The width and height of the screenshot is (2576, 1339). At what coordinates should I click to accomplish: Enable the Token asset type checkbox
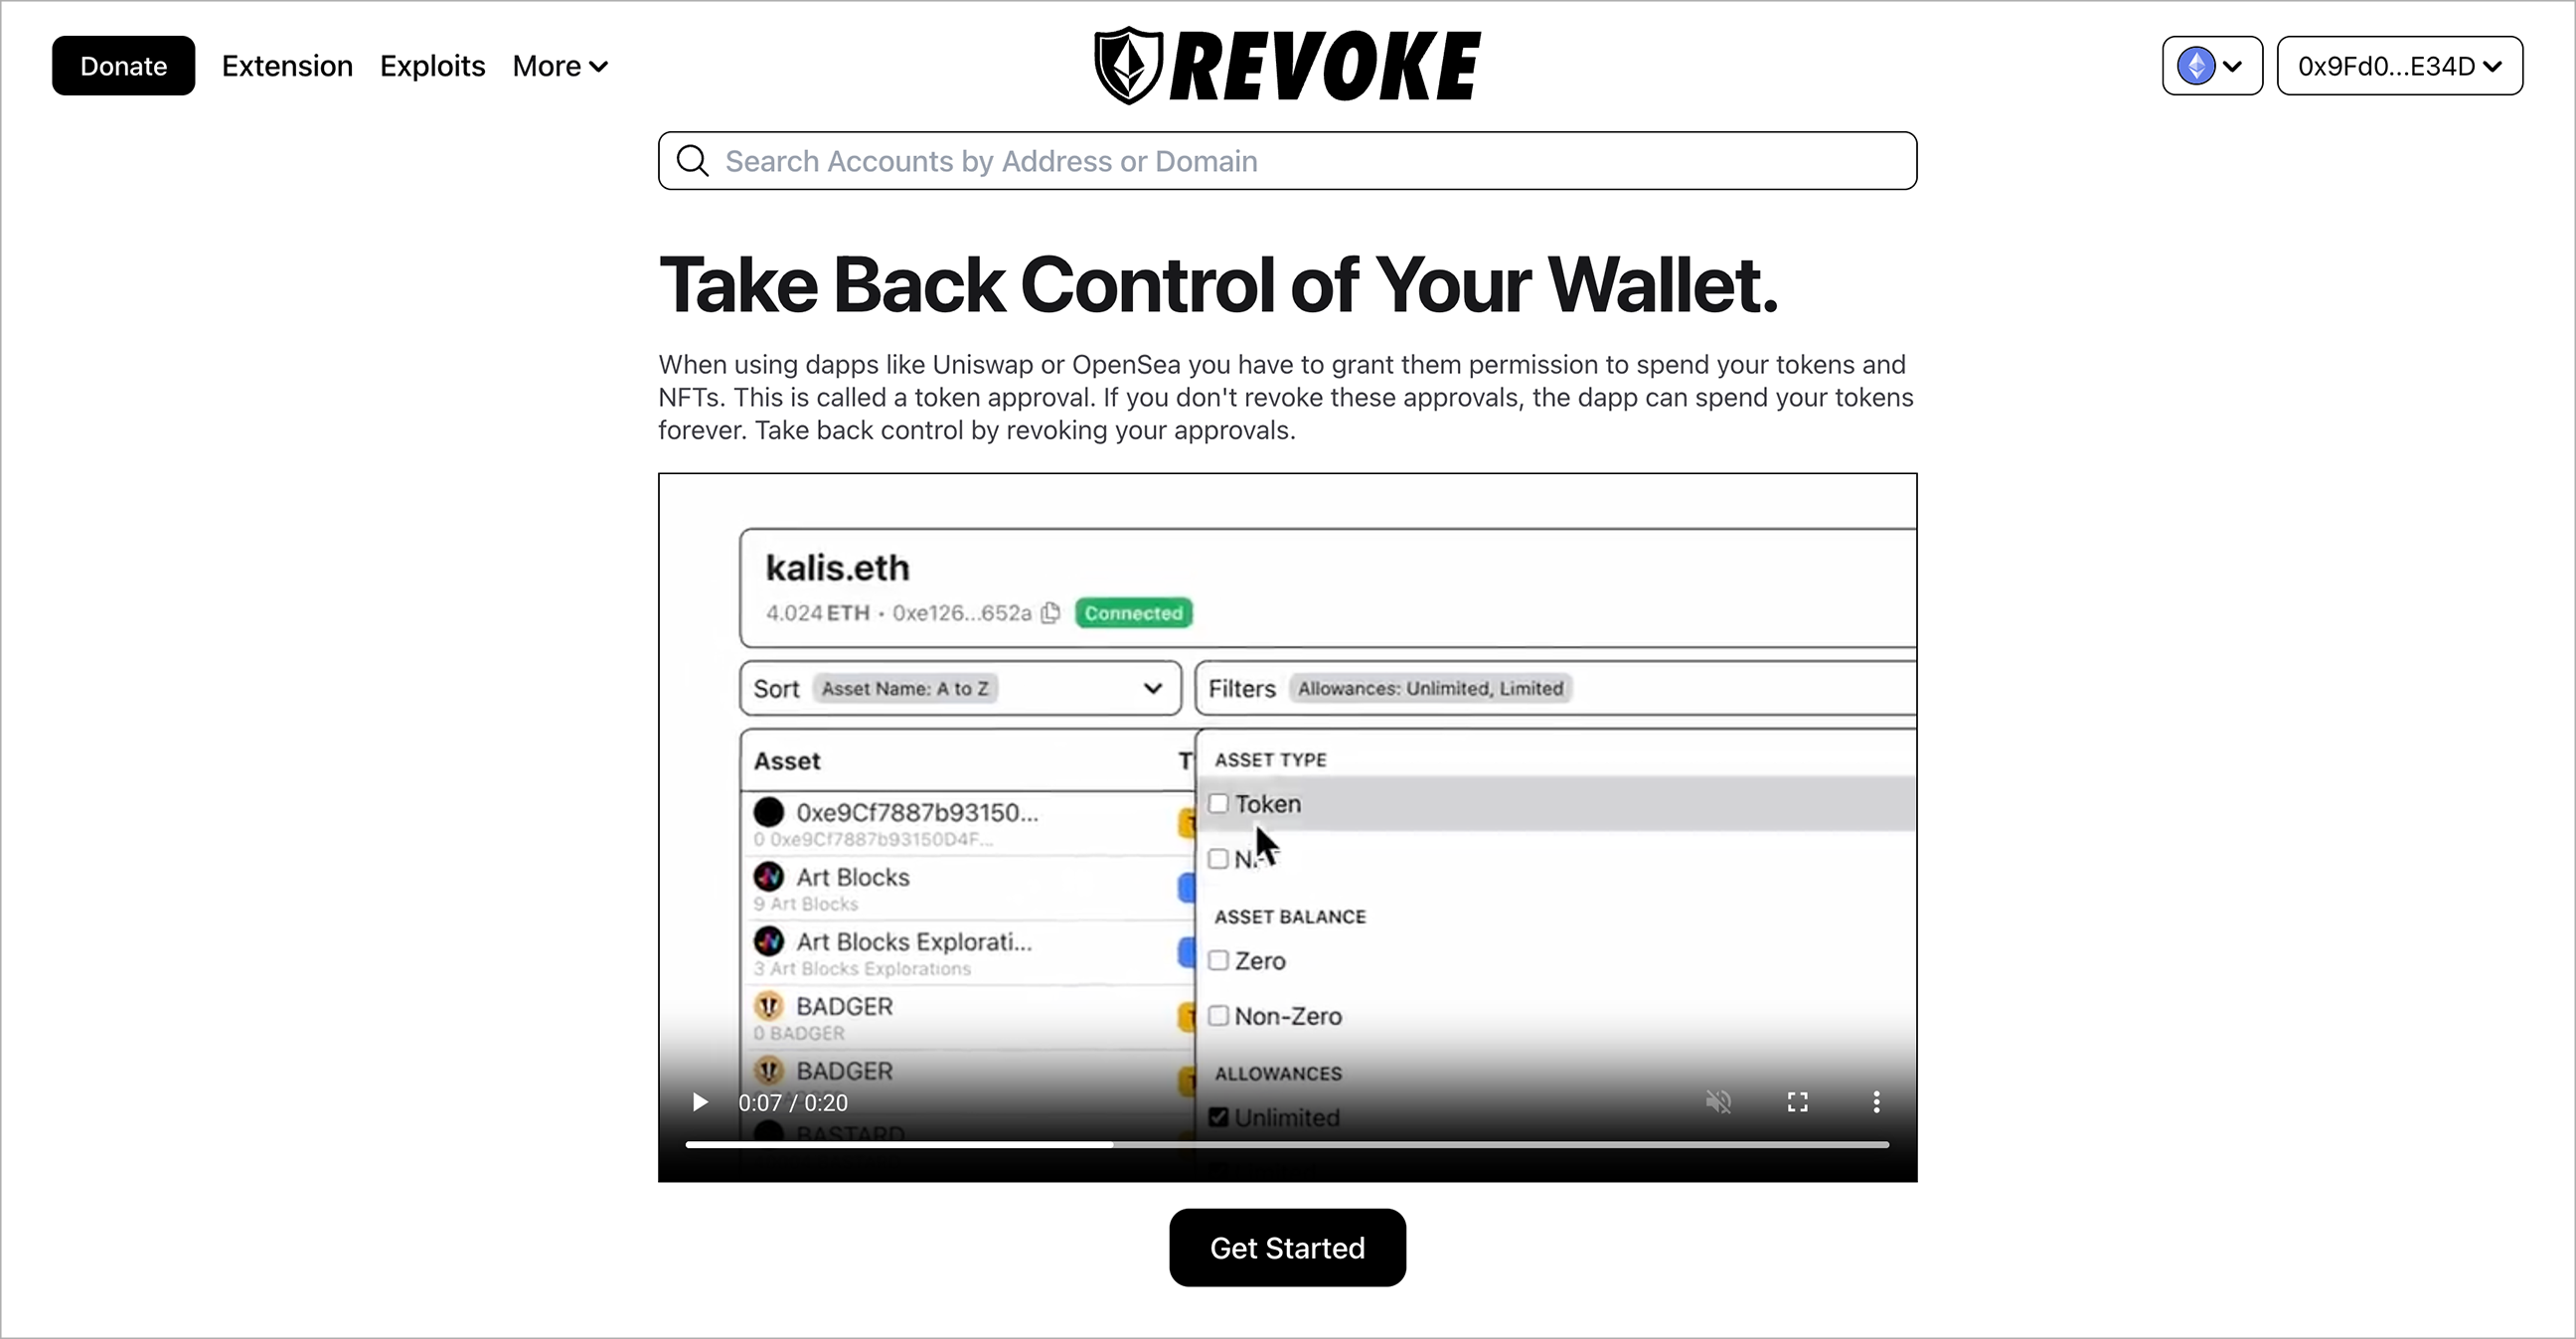pyautogui.click(x=1218, y=802)
